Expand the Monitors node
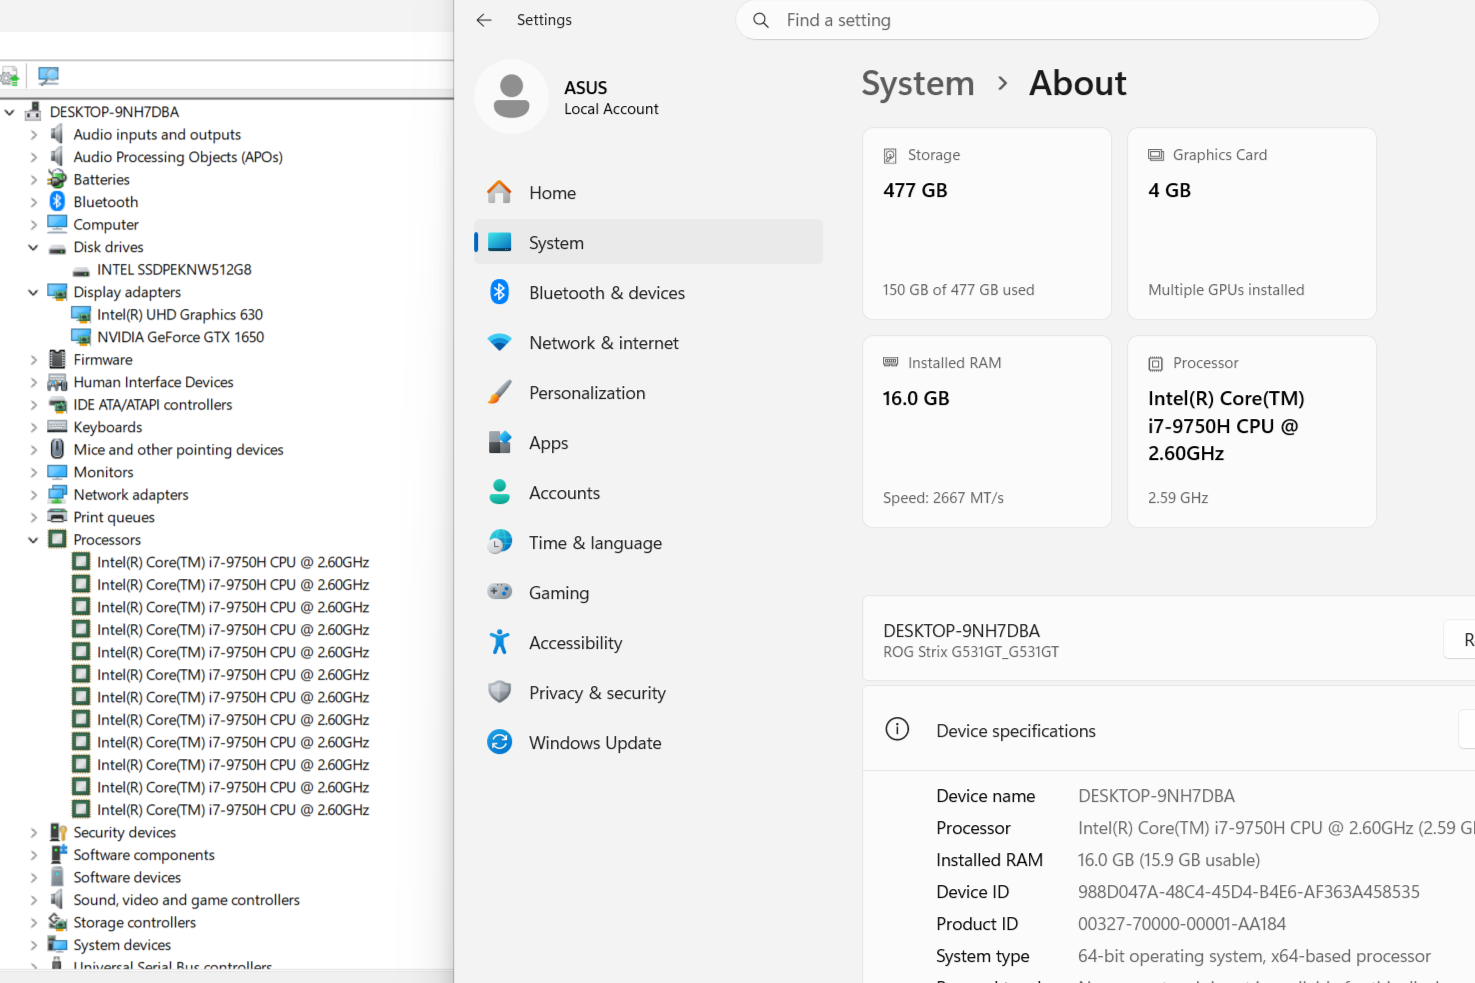The image size is (1475, 983). point(34,472)
